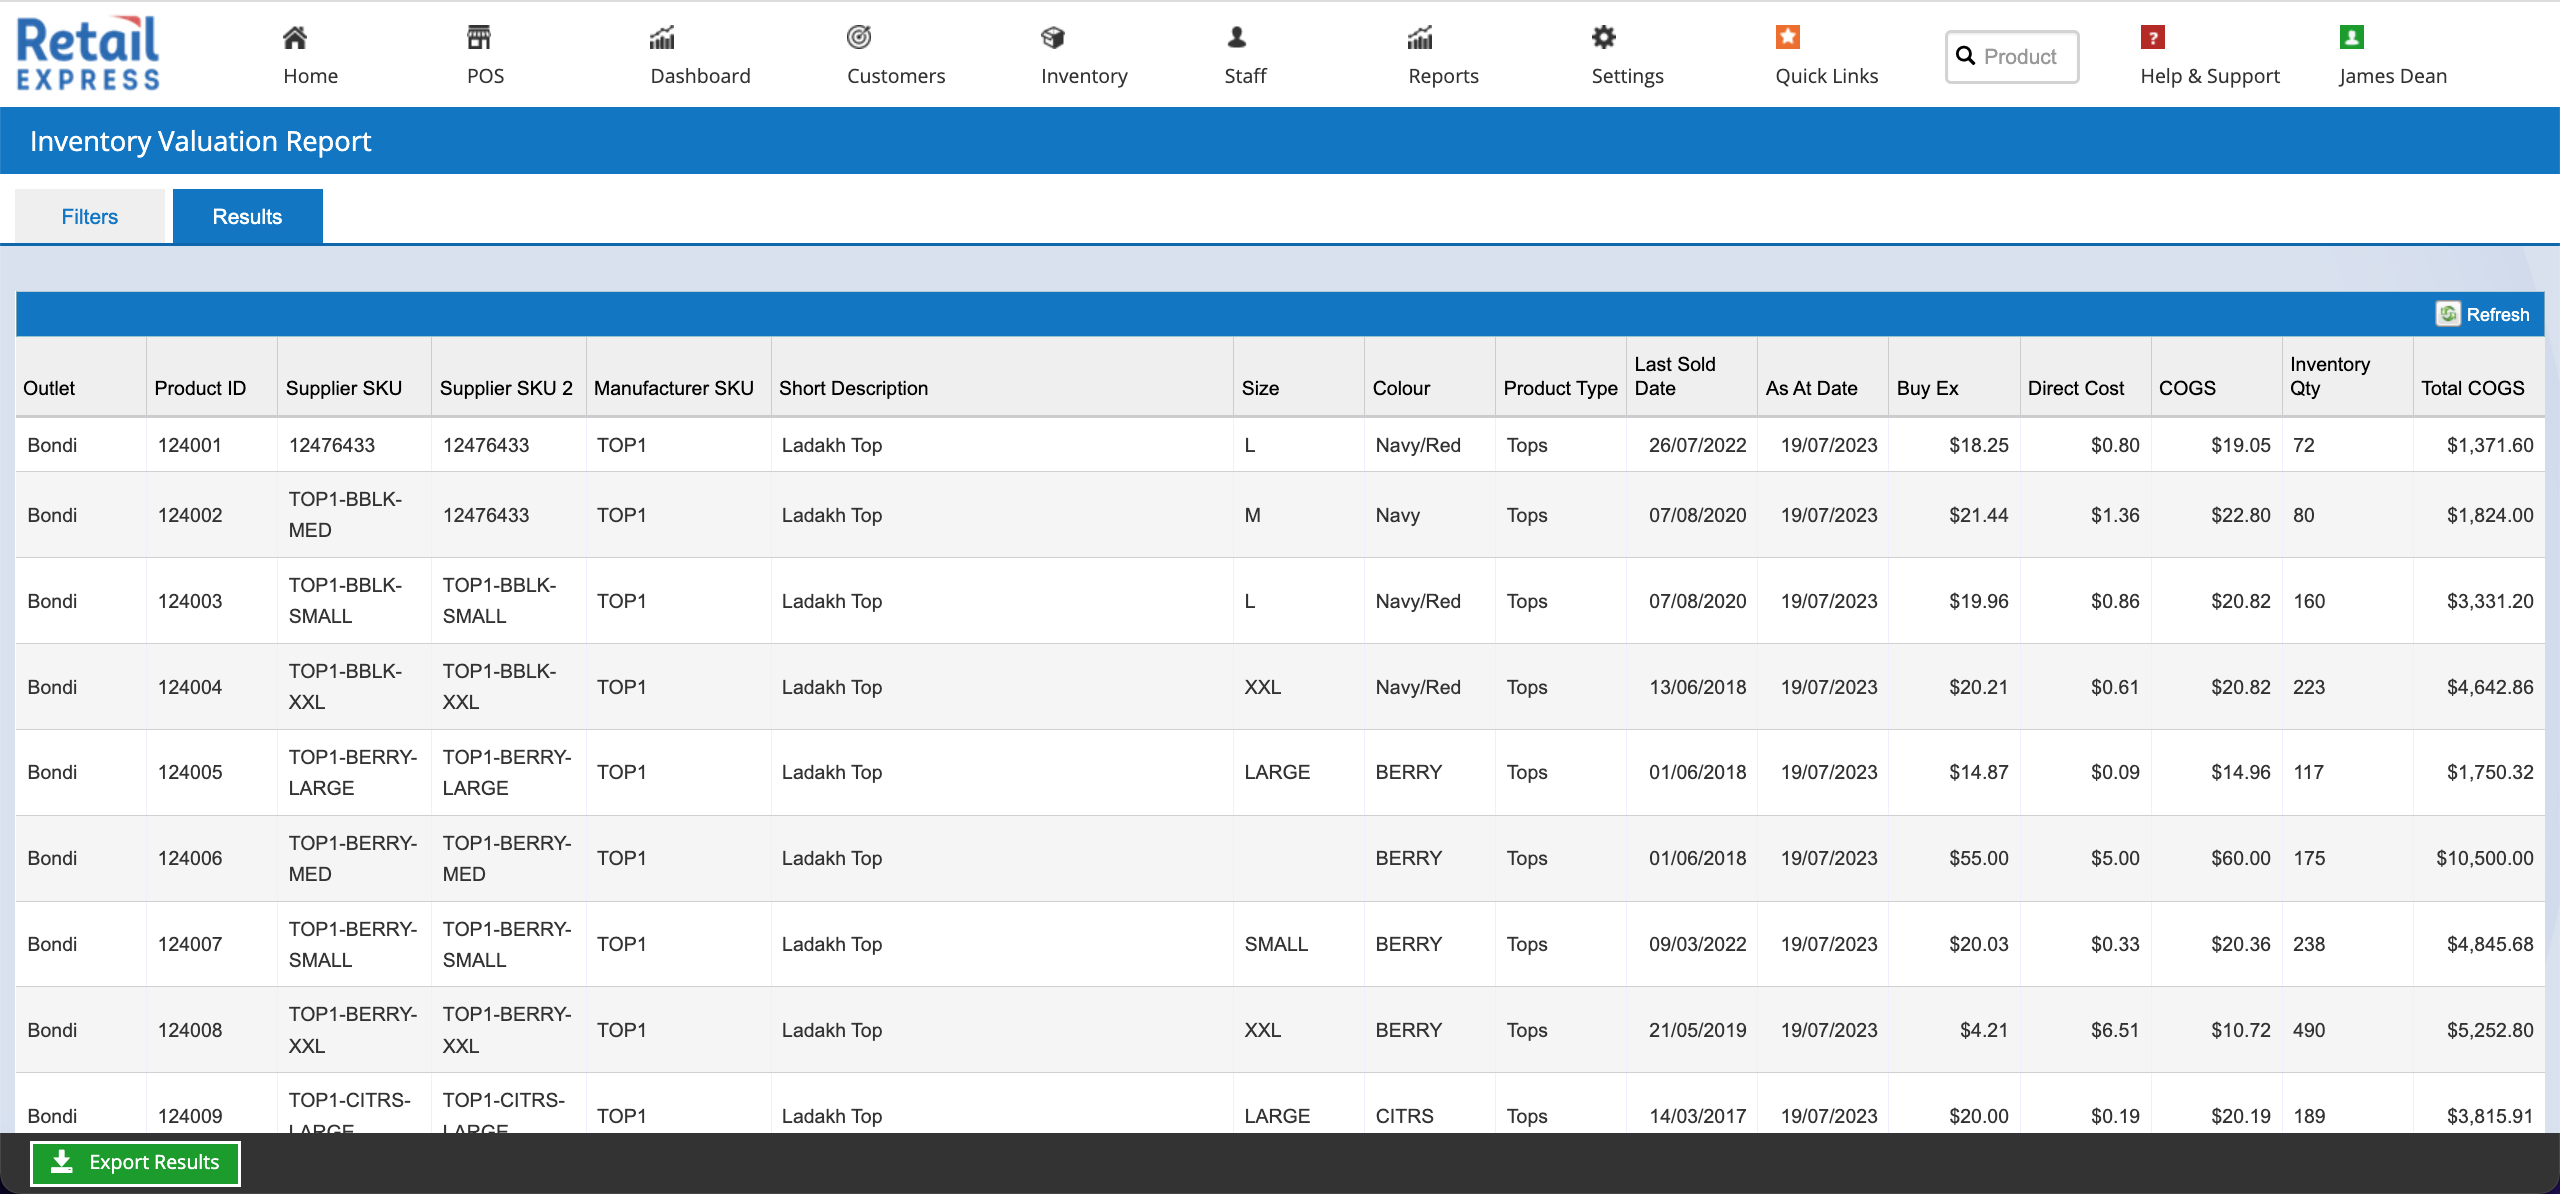Select Total COGS value $10,500.00
Screen dimensions: 2560x1194
point(2484,858)
